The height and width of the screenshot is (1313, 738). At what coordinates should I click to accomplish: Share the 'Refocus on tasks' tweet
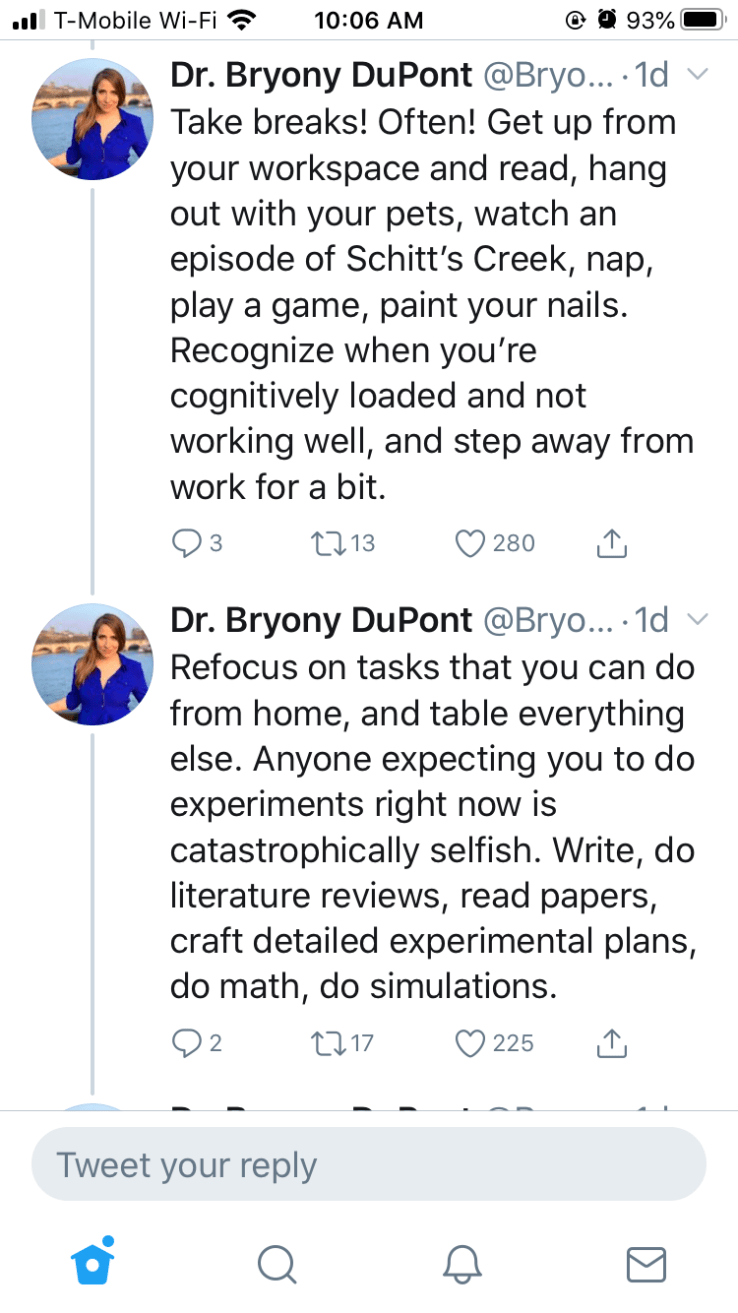(x=612, y=1043)
